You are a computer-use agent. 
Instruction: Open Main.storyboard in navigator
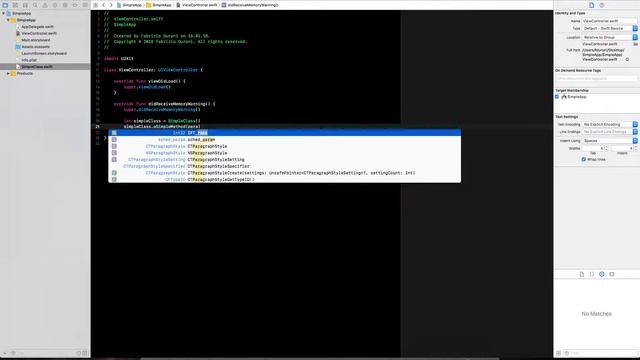click(36, 40)
